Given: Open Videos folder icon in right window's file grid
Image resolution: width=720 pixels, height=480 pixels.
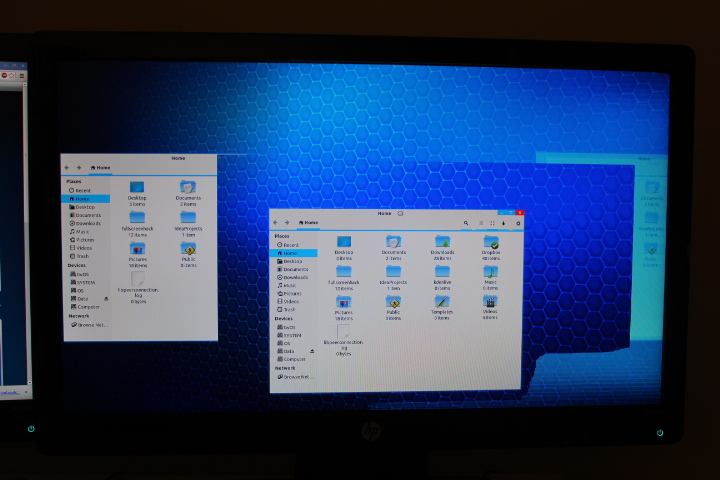Looking at the screenshot, I should tap(491, 302).
